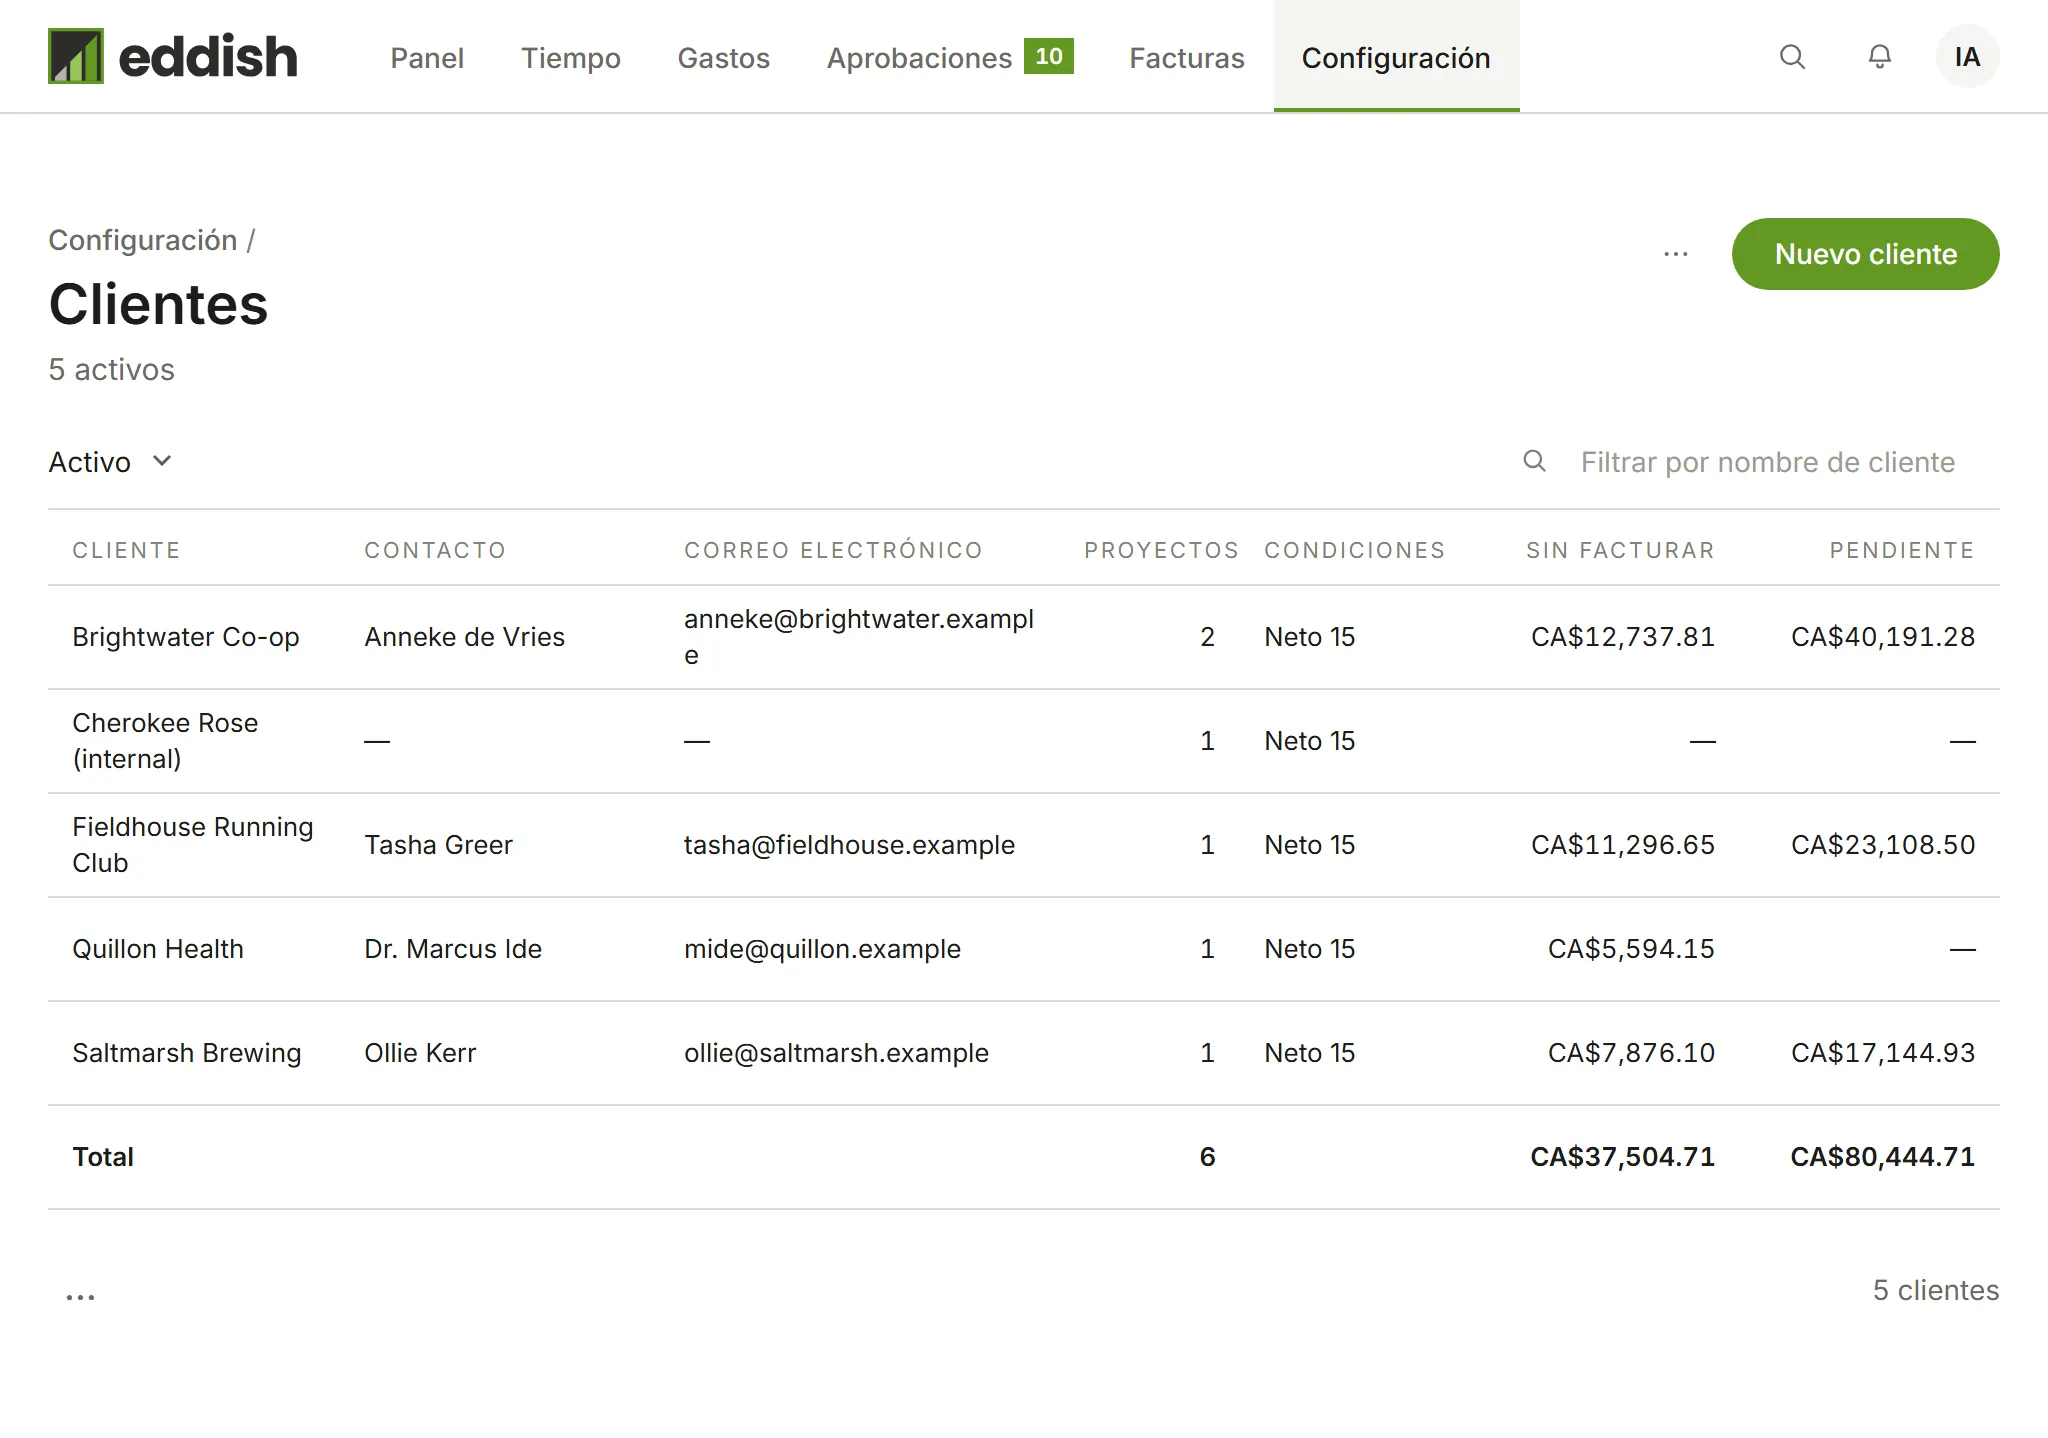
Task: Click the 5 activos subtitle
Action: click(x=111, y=369)
